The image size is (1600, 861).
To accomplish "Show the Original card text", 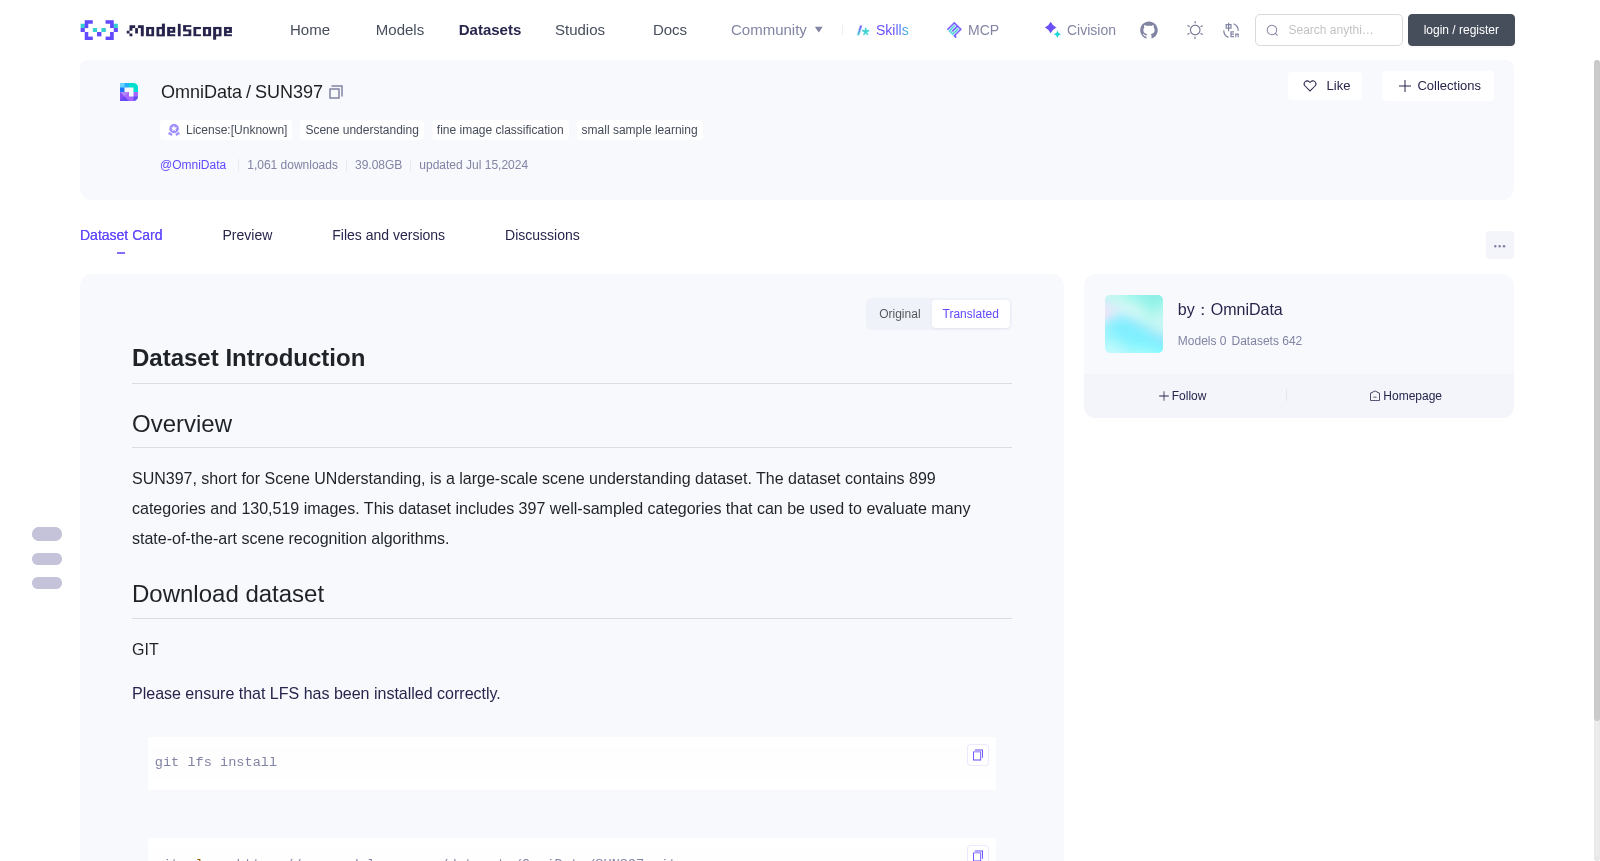I will (900, 314).
